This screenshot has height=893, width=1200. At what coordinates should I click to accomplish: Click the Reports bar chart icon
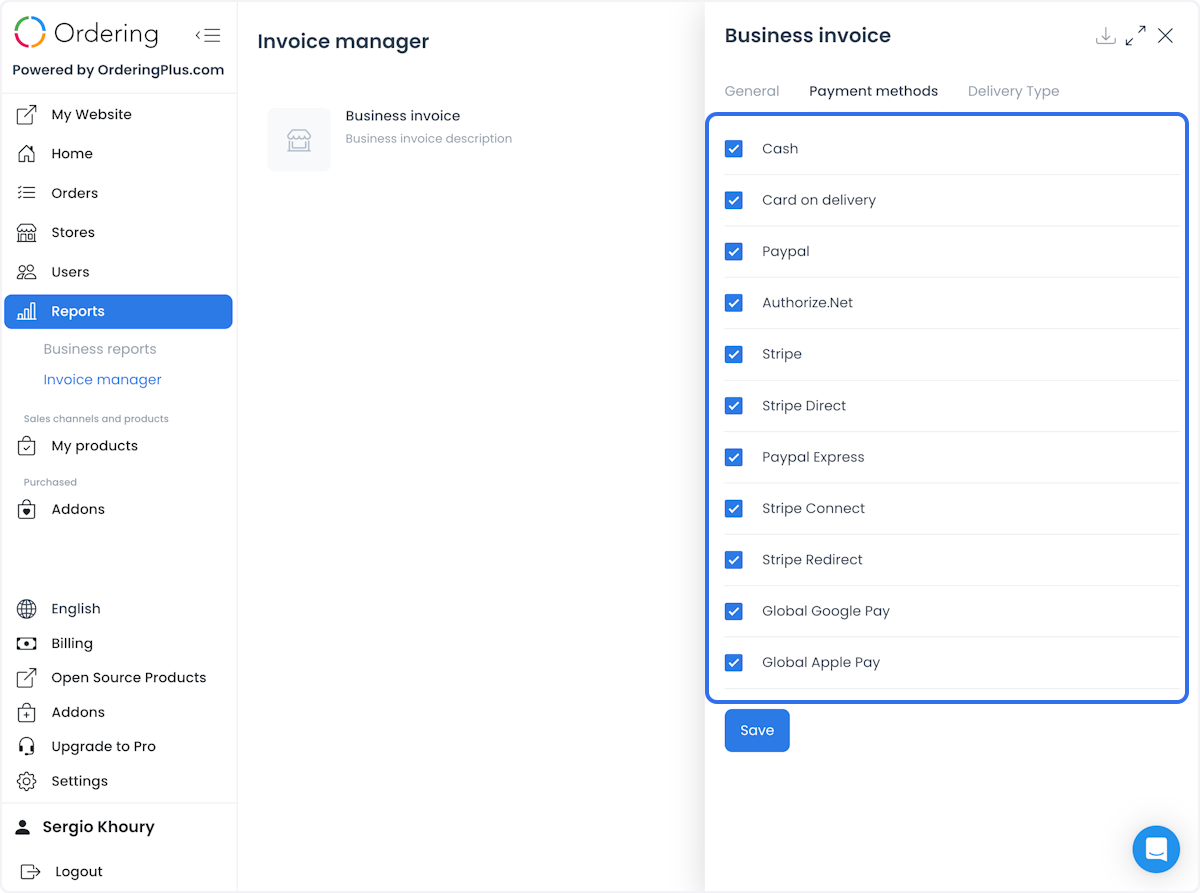point(27,311)
